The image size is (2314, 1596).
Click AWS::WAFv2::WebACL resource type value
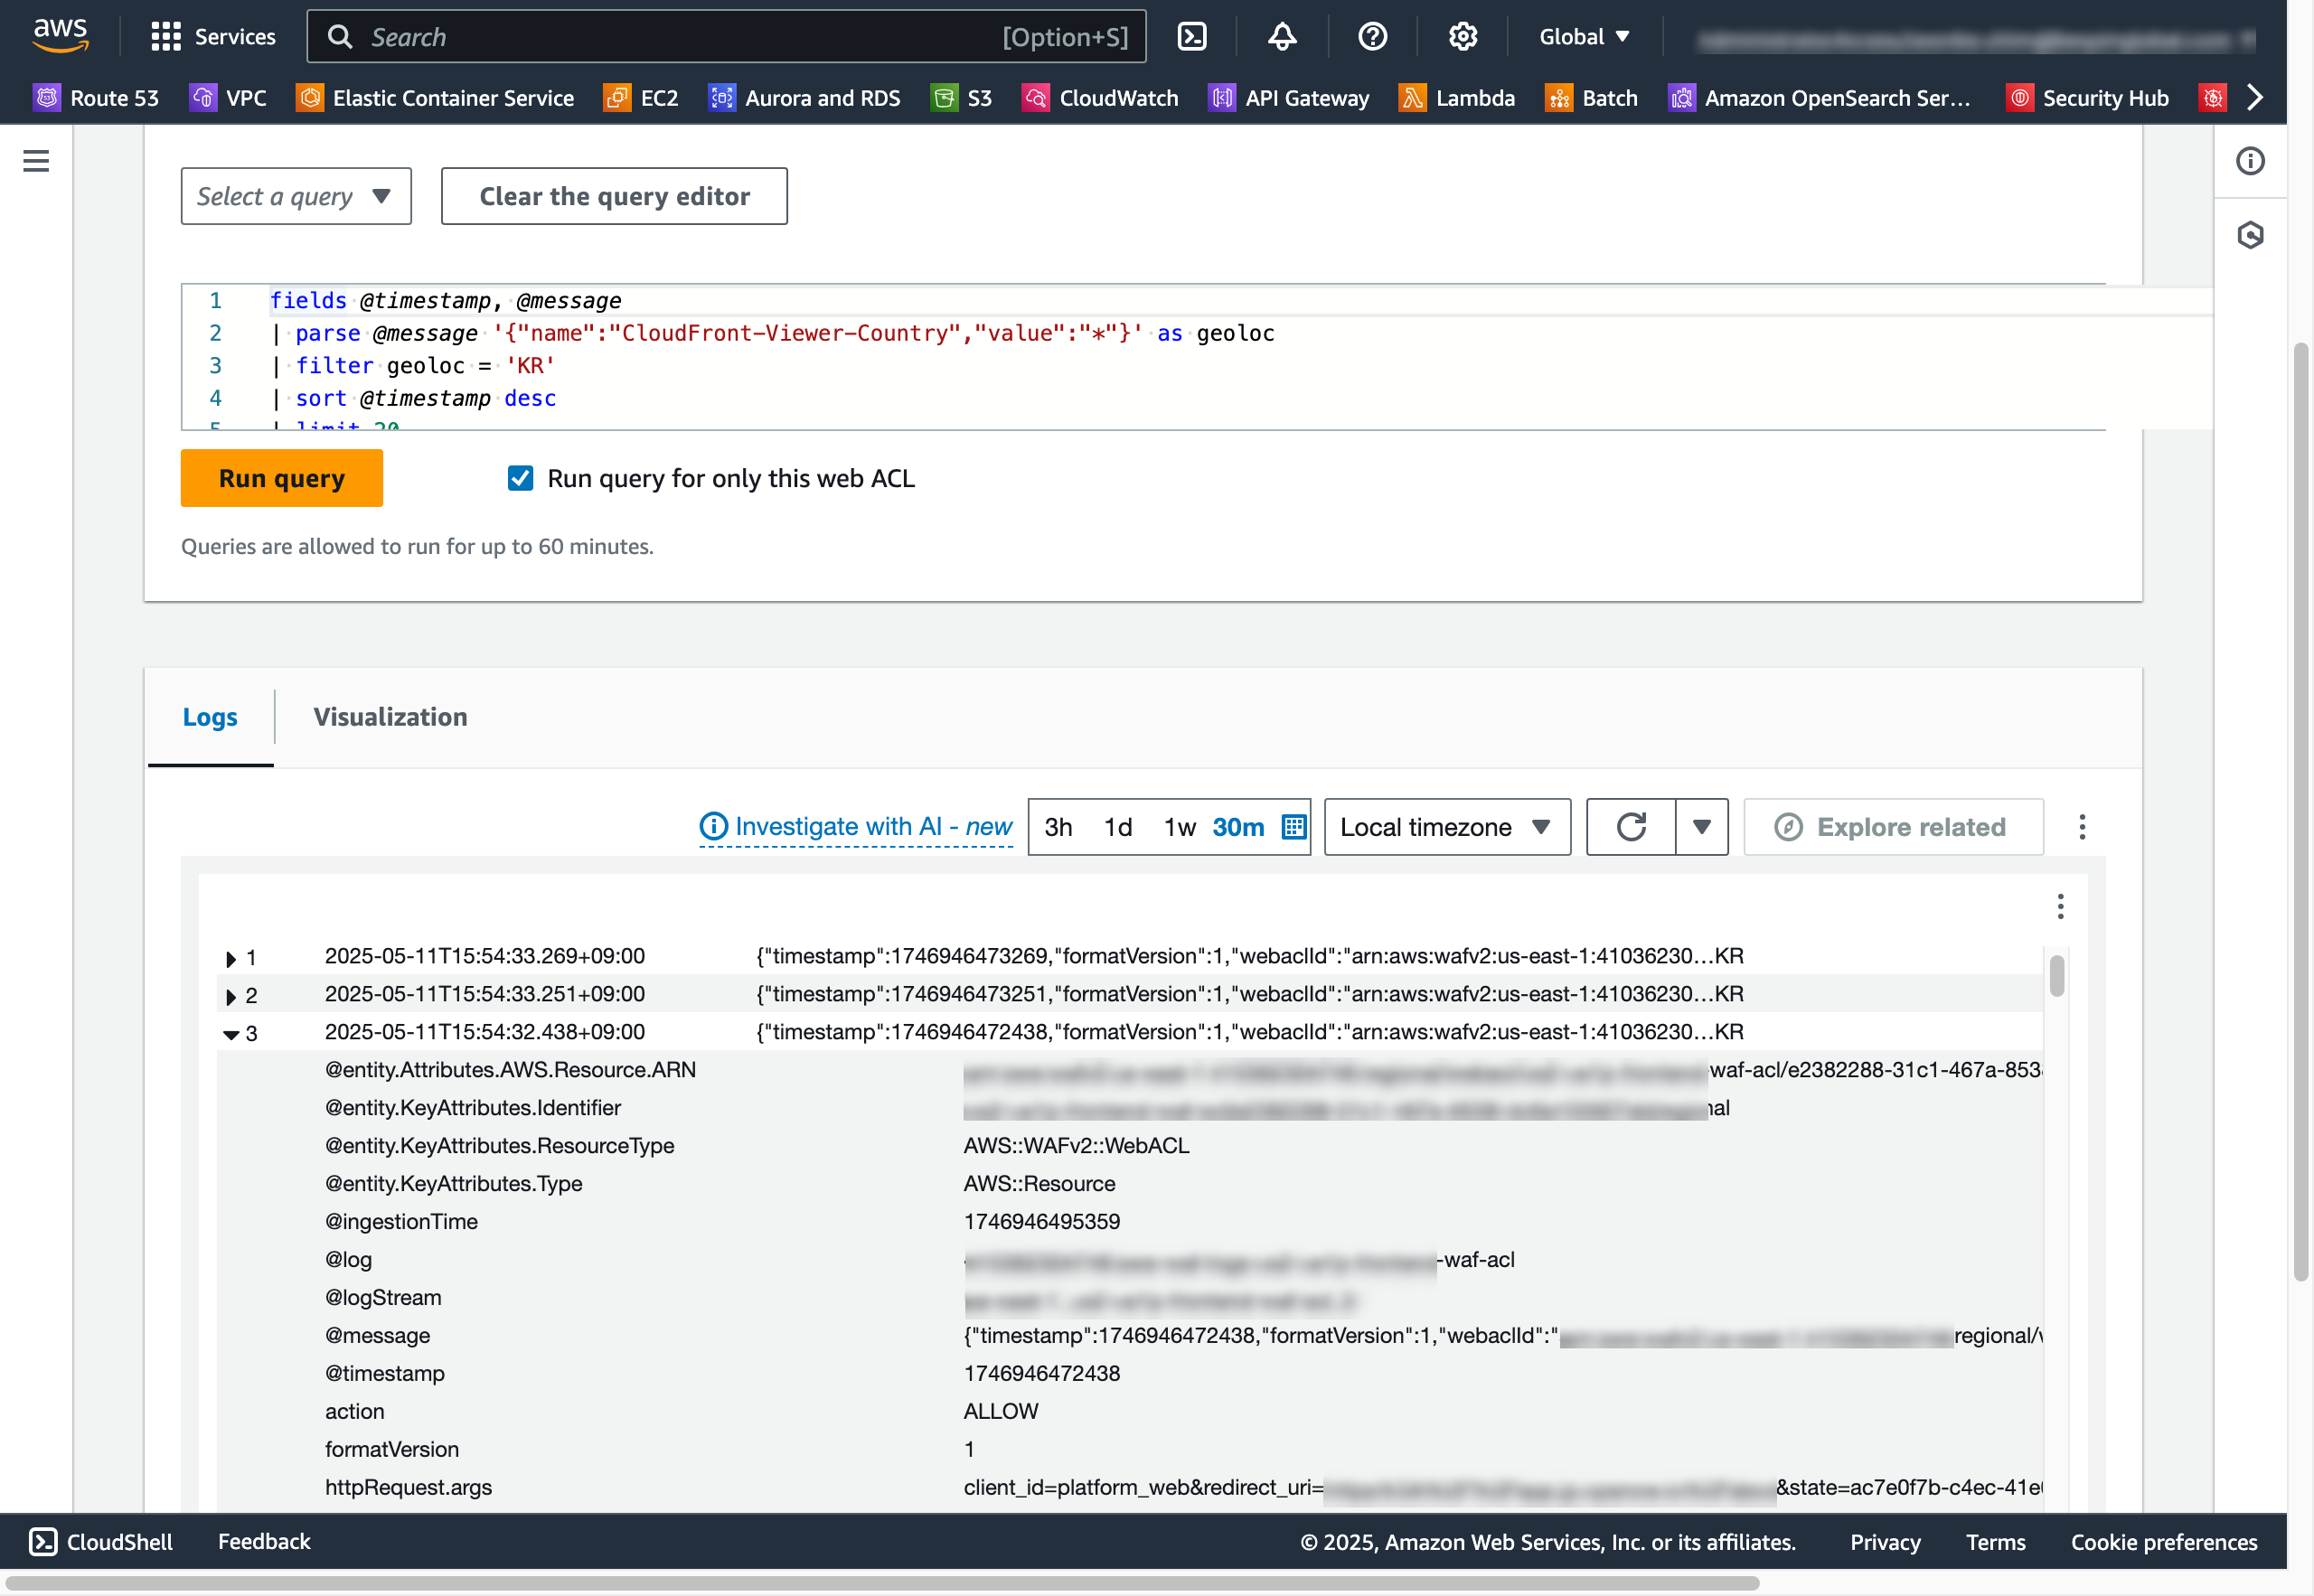point(1076,1145)
